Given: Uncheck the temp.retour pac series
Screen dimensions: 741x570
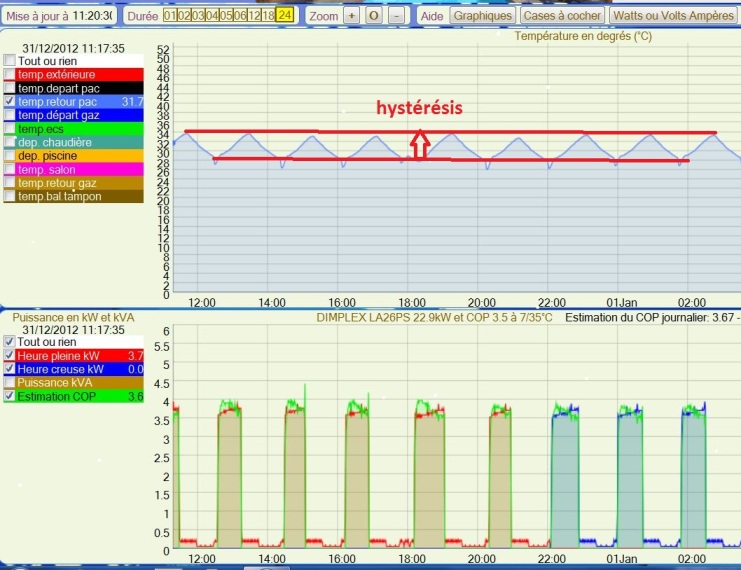Looking at the screenshot, I should pyautogui.click(x=10, y=102).
